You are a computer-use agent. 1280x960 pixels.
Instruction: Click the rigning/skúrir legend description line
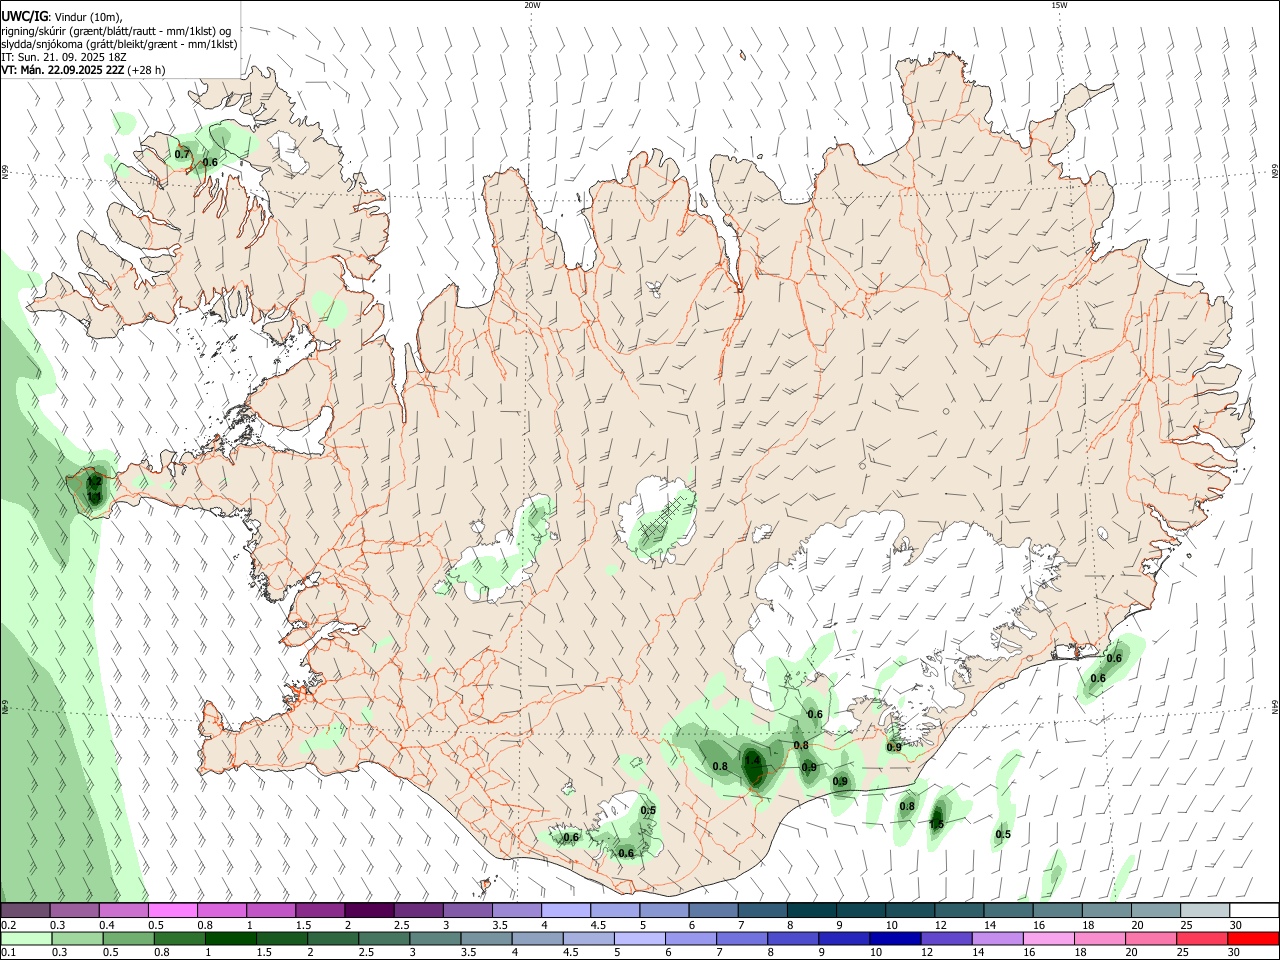pos(115,31)
